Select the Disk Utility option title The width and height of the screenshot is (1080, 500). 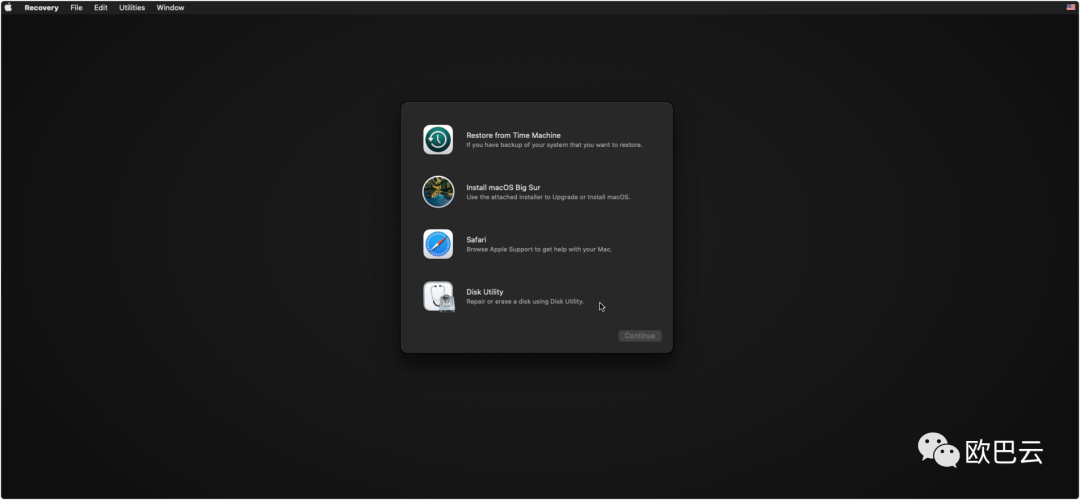[x=485, y=292]
